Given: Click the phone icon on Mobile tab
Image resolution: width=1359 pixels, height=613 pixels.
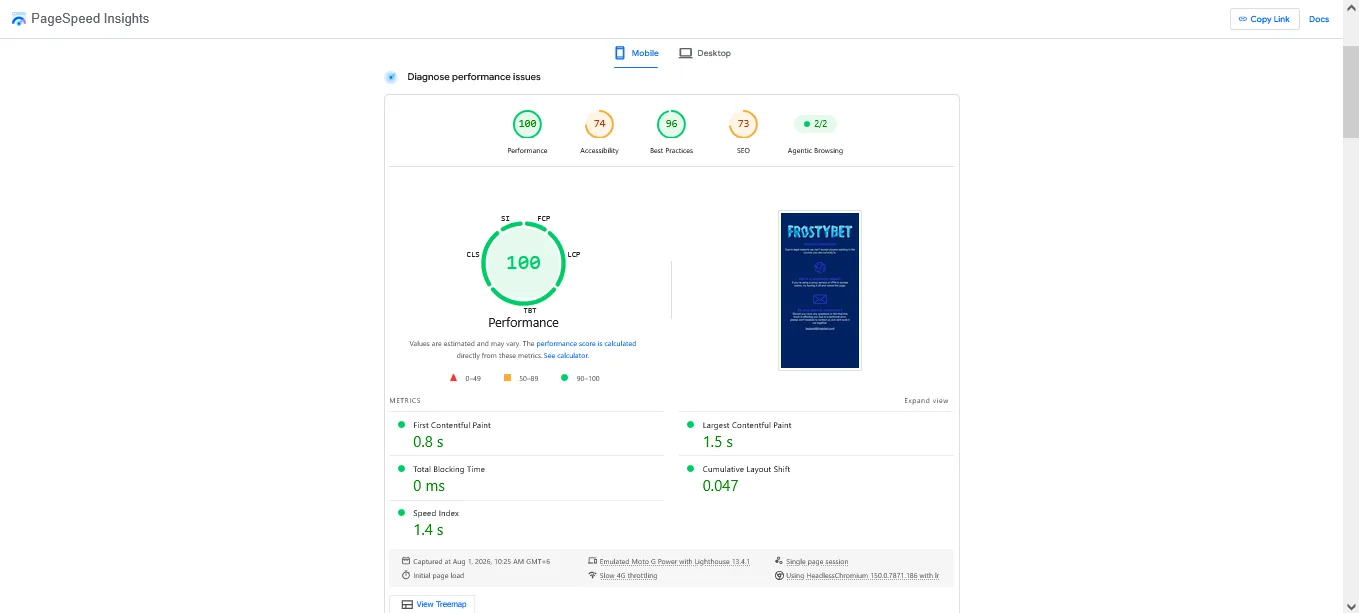Looking at the screenshot, I should (620, 53).
